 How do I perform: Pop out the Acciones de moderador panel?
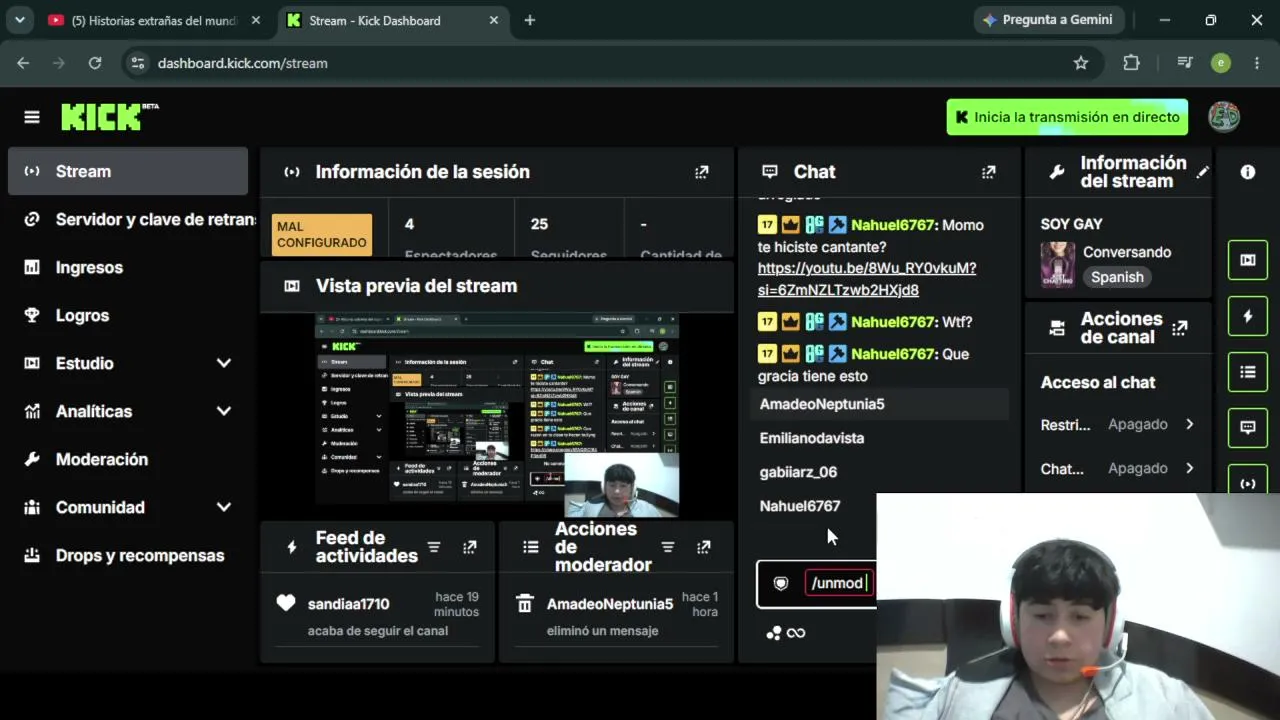[704, 547]
